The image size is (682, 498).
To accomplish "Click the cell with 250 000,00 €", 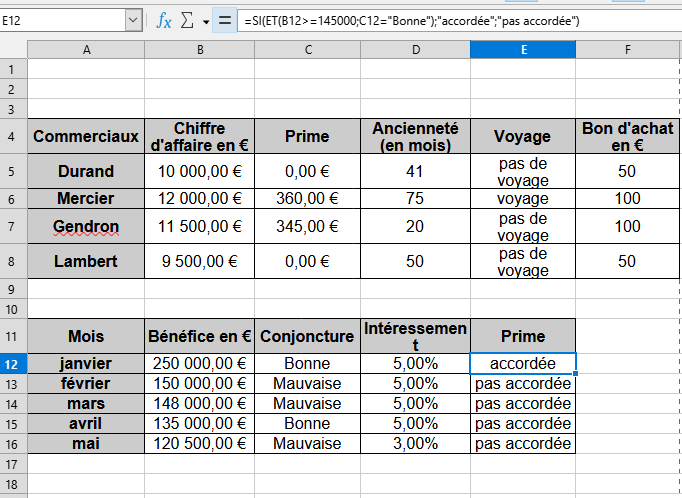I will click(200, 363).
